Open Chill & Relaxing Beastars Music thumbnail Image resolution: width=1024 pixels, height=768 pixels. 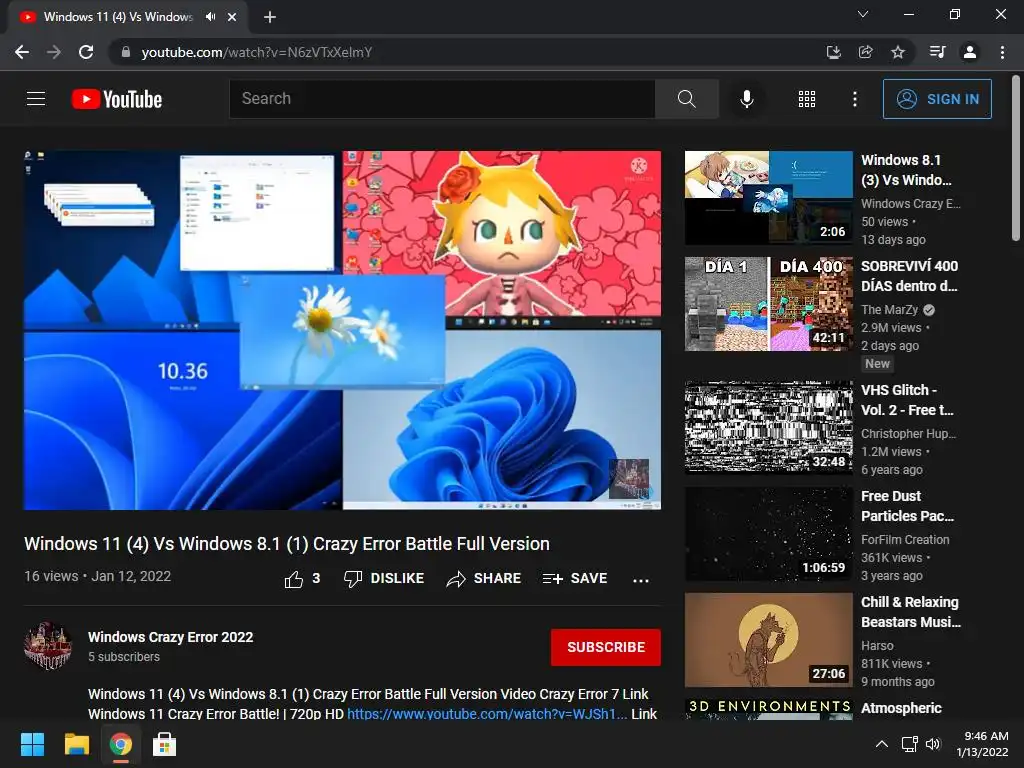click(x=769, y=639)
